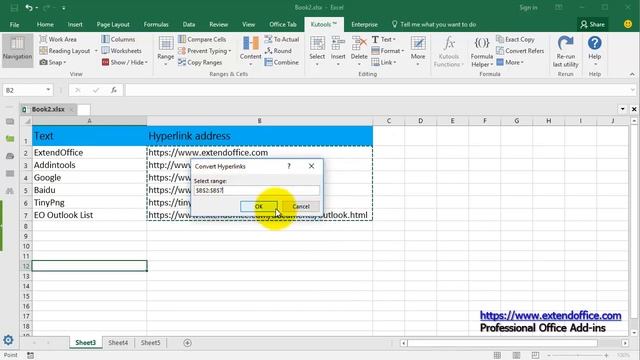The width and height of the screenshot is (640, 360).
Task: Collapse the ribbon with the chevron
Action: pos(632,74)
